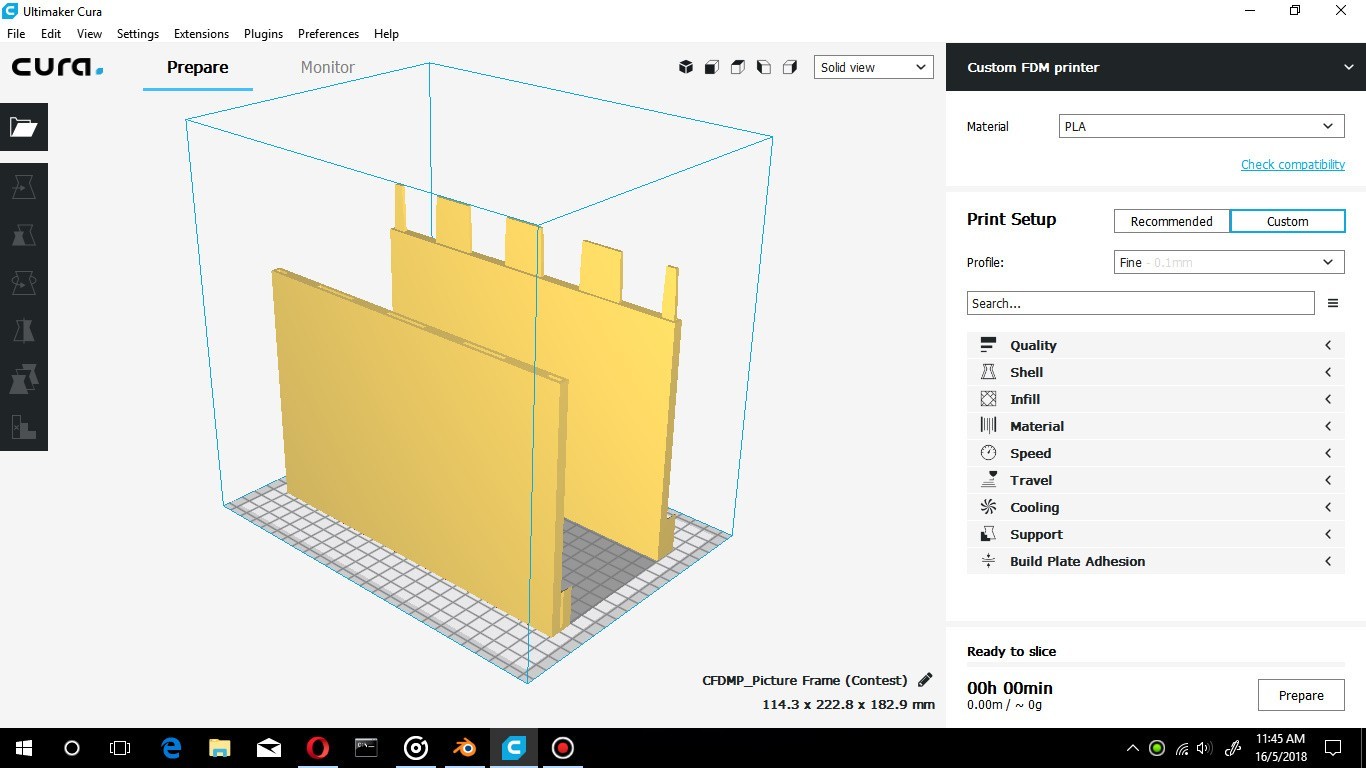Click the Open File folder icon
This screenshot has height=768, width=1366.
click(23, 127)
